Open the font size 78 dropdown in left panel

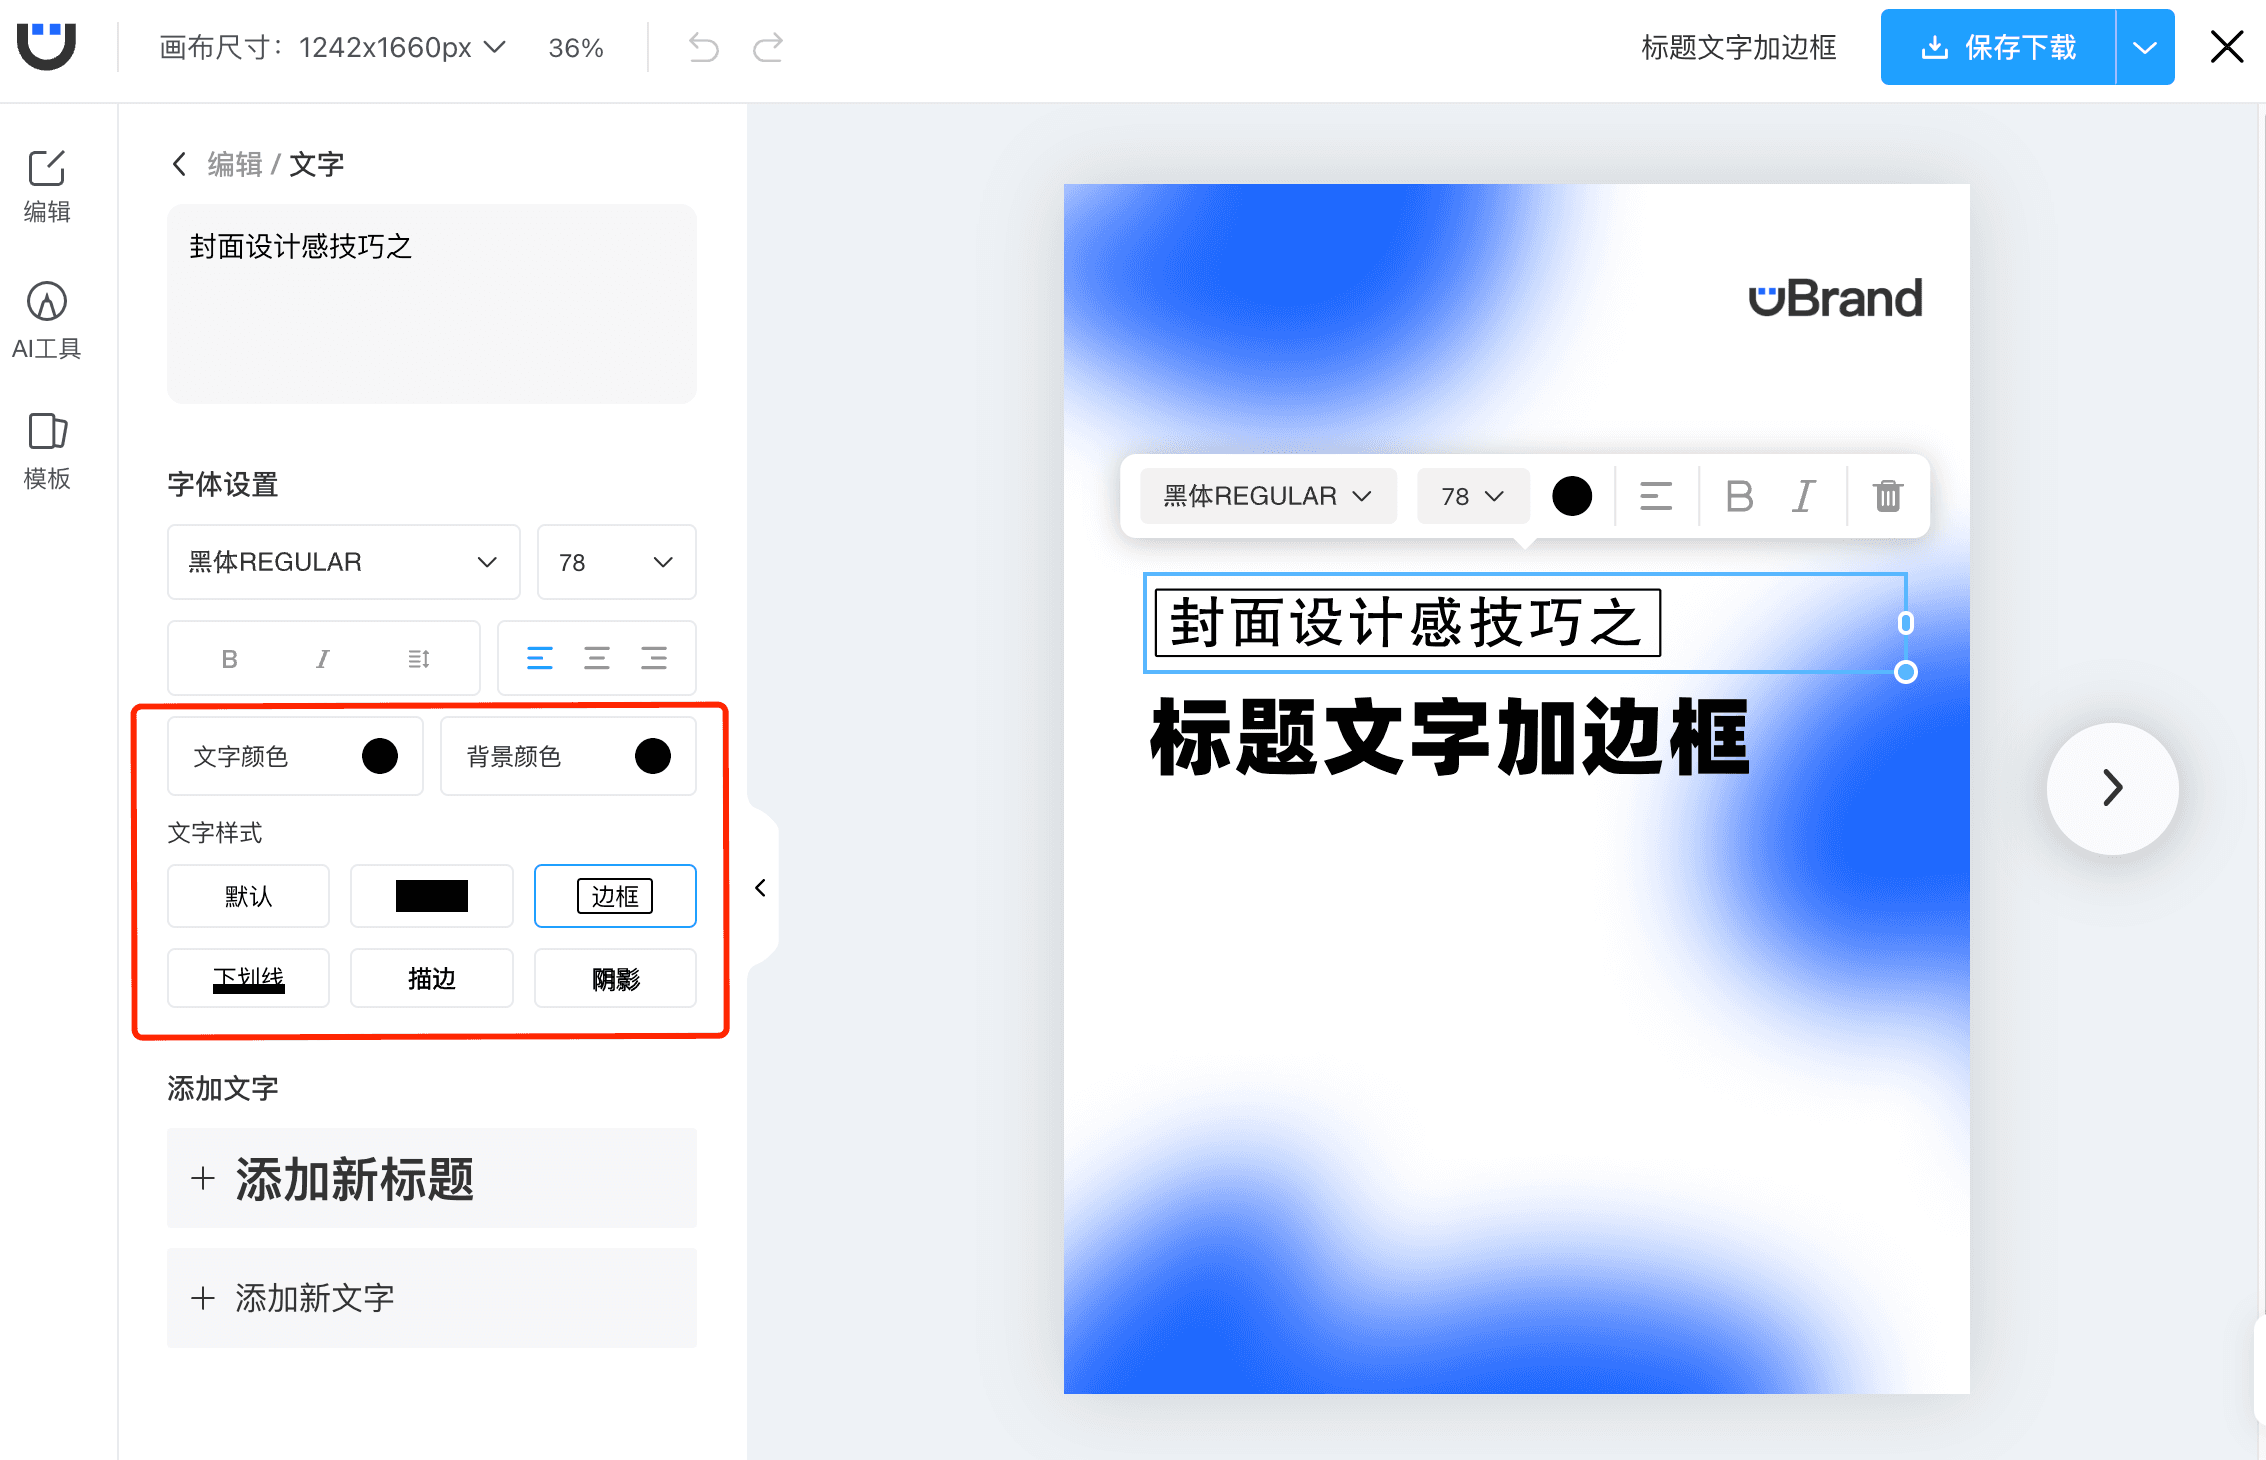click(x=616, y=562)
